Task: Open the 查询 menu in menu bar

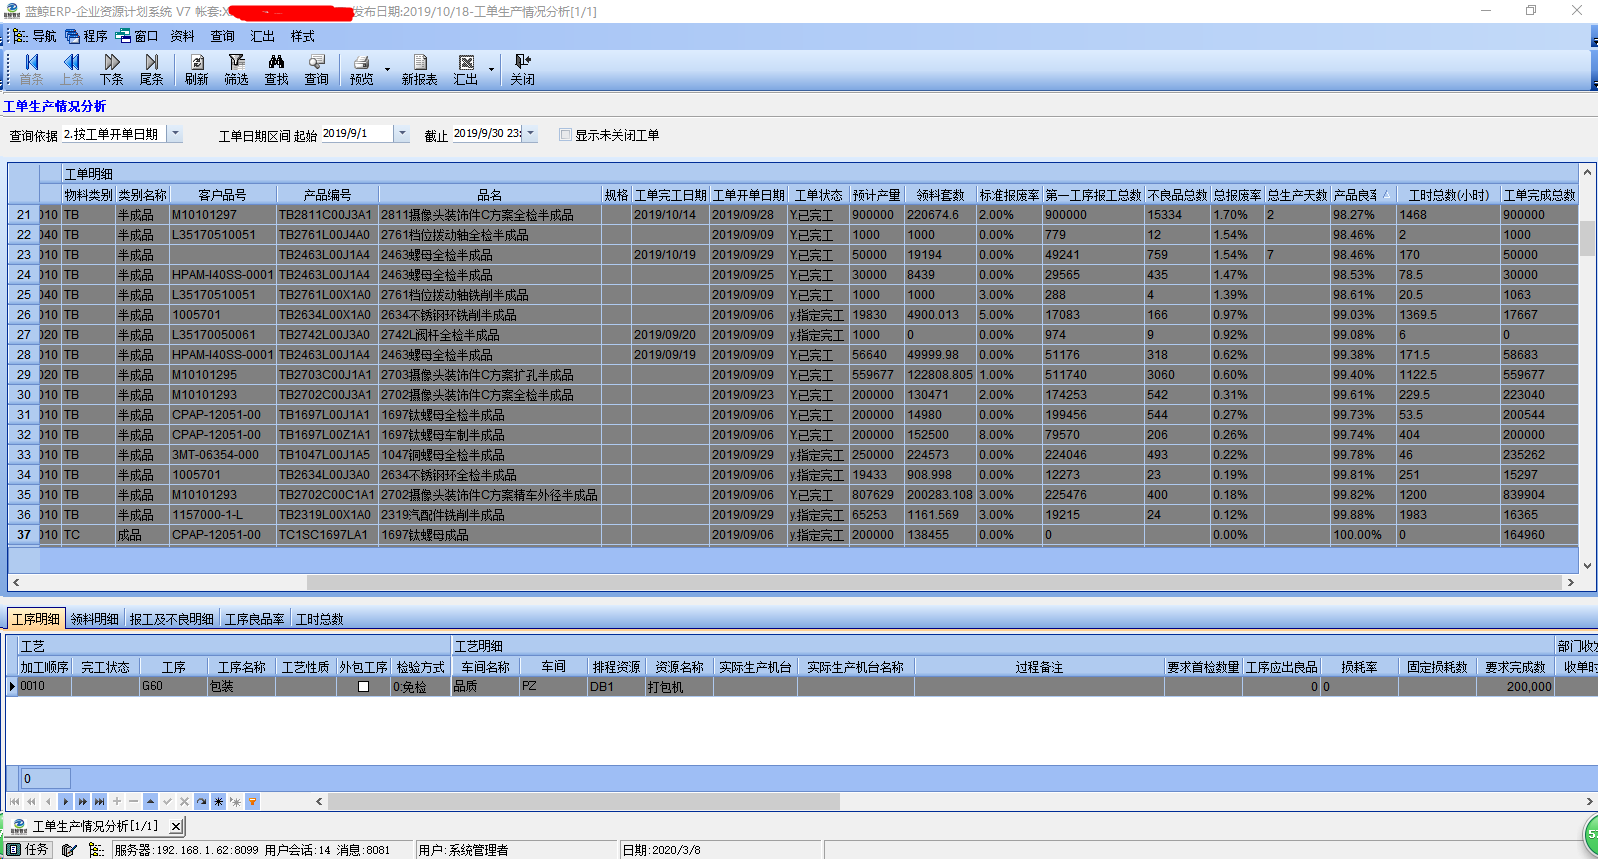Action: tap(222, 36)
